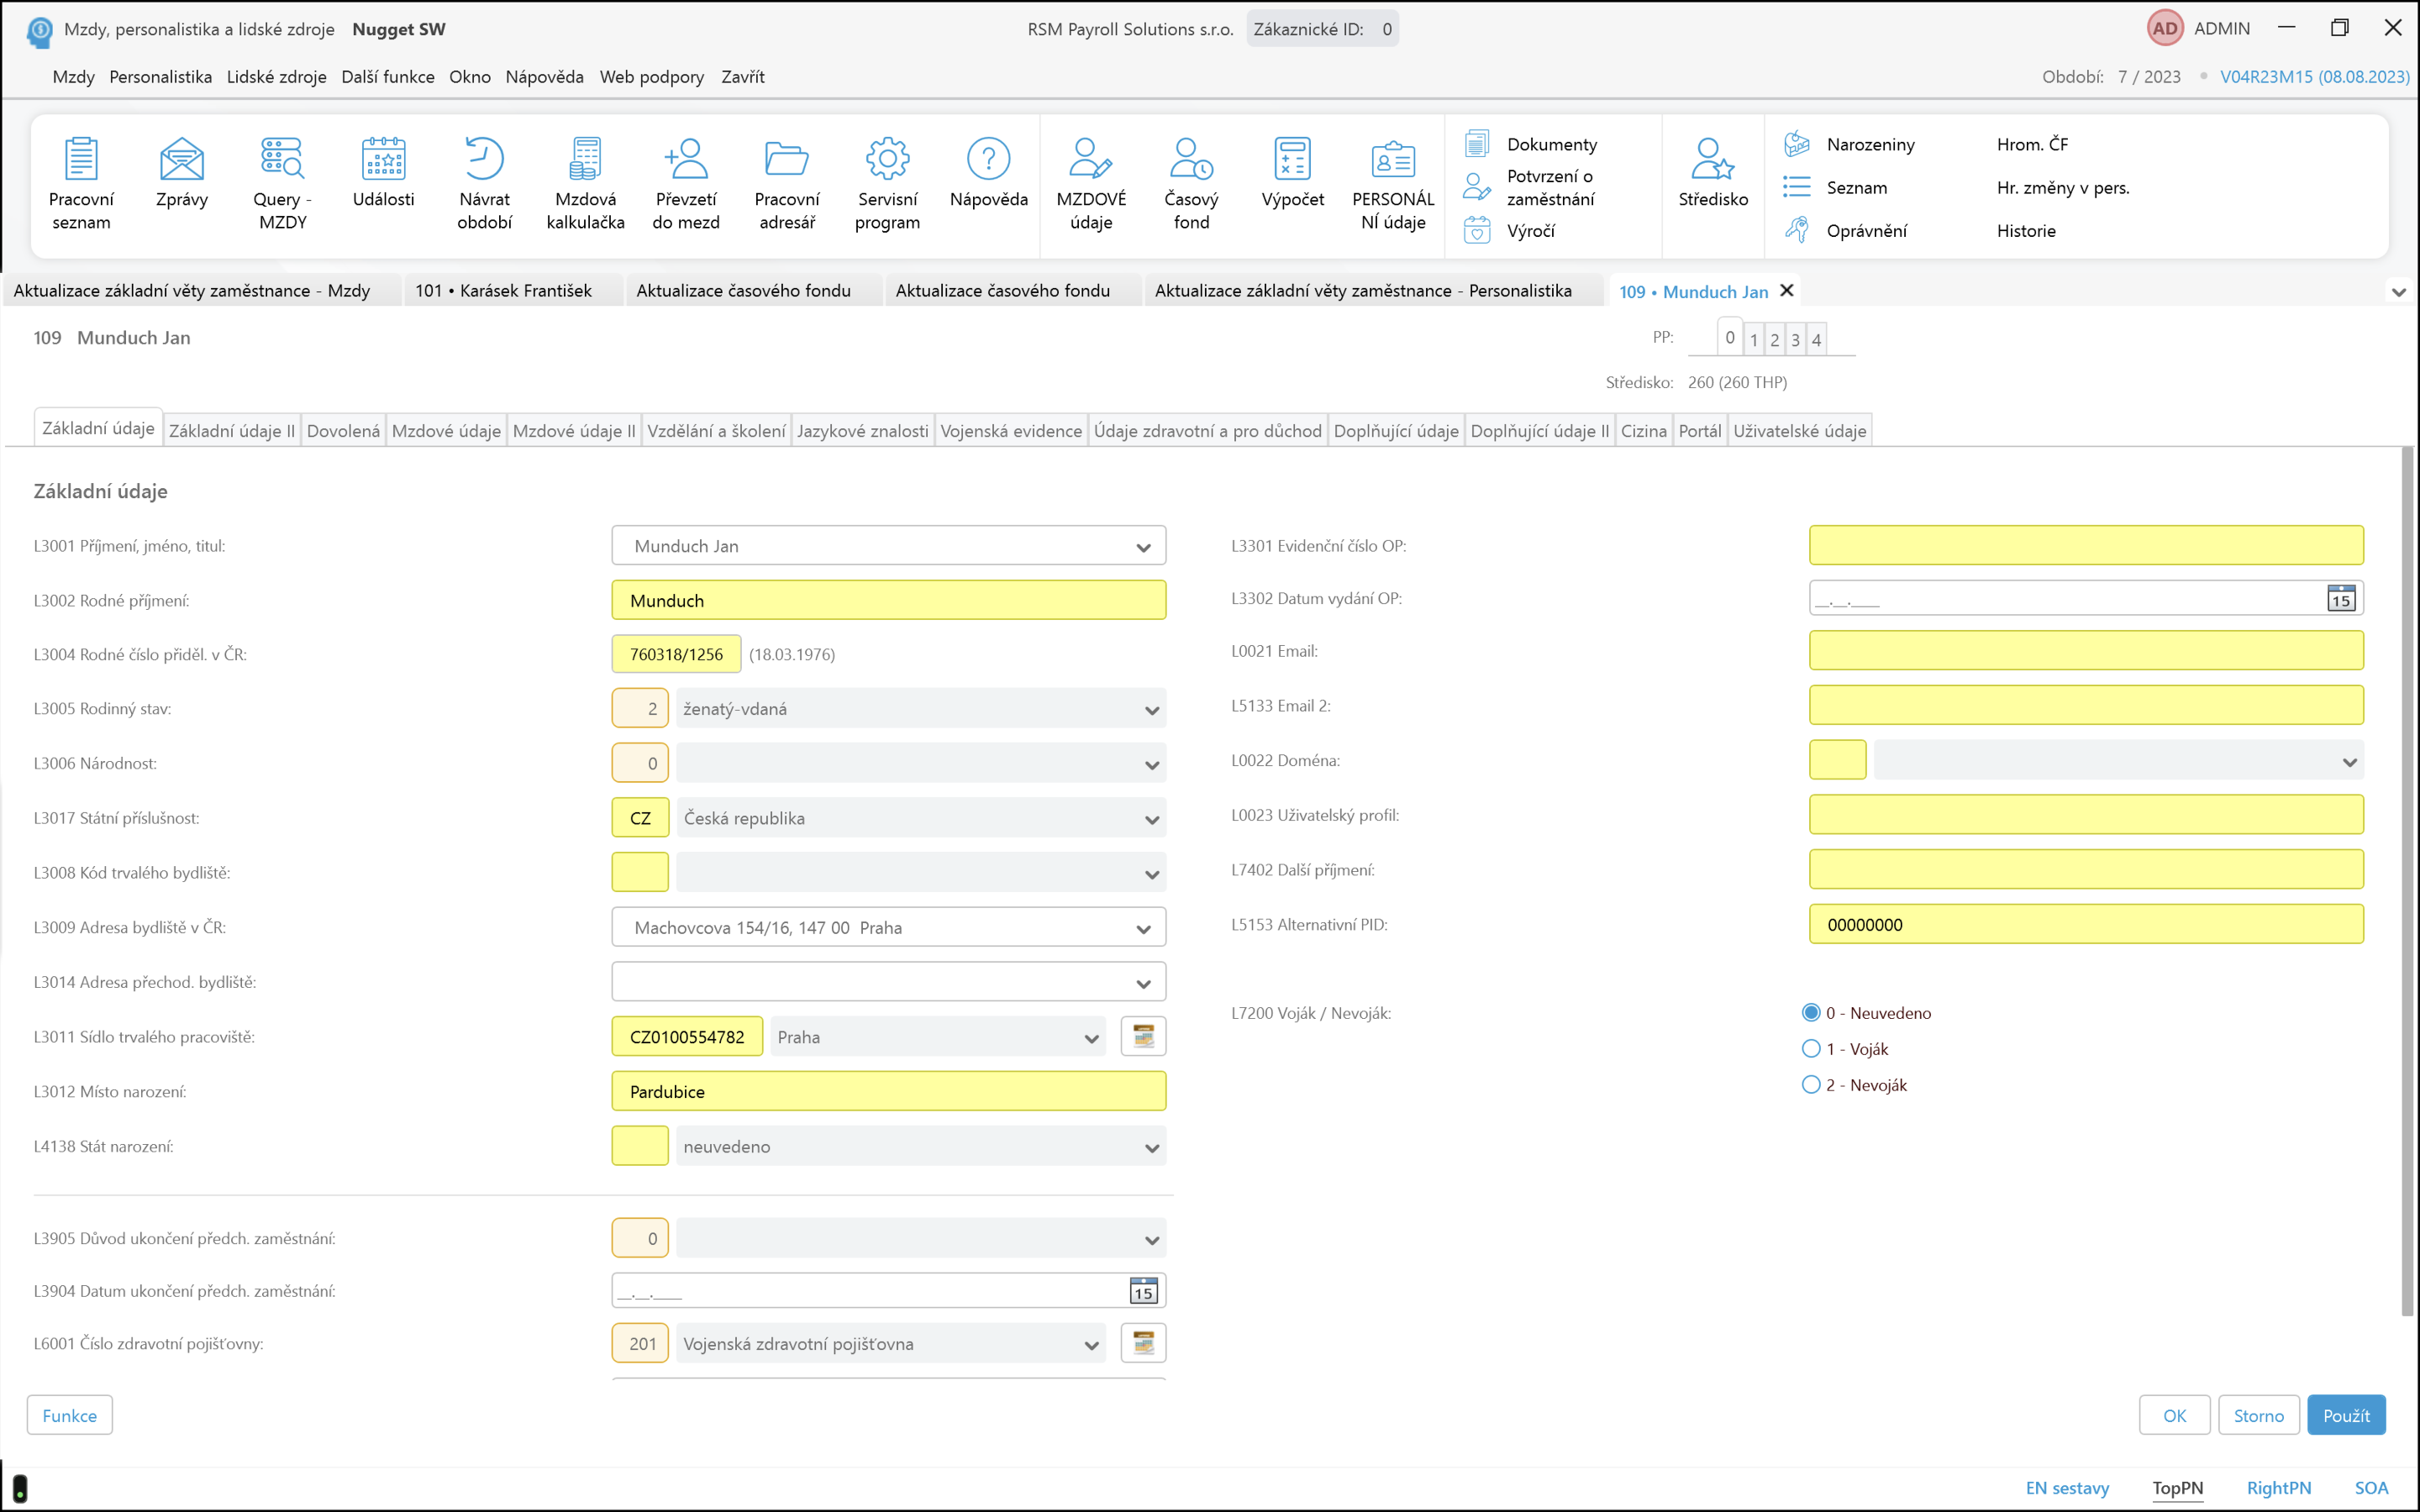
Task: Select radio 2 - Nevoják
Action: (1811, 1084)
